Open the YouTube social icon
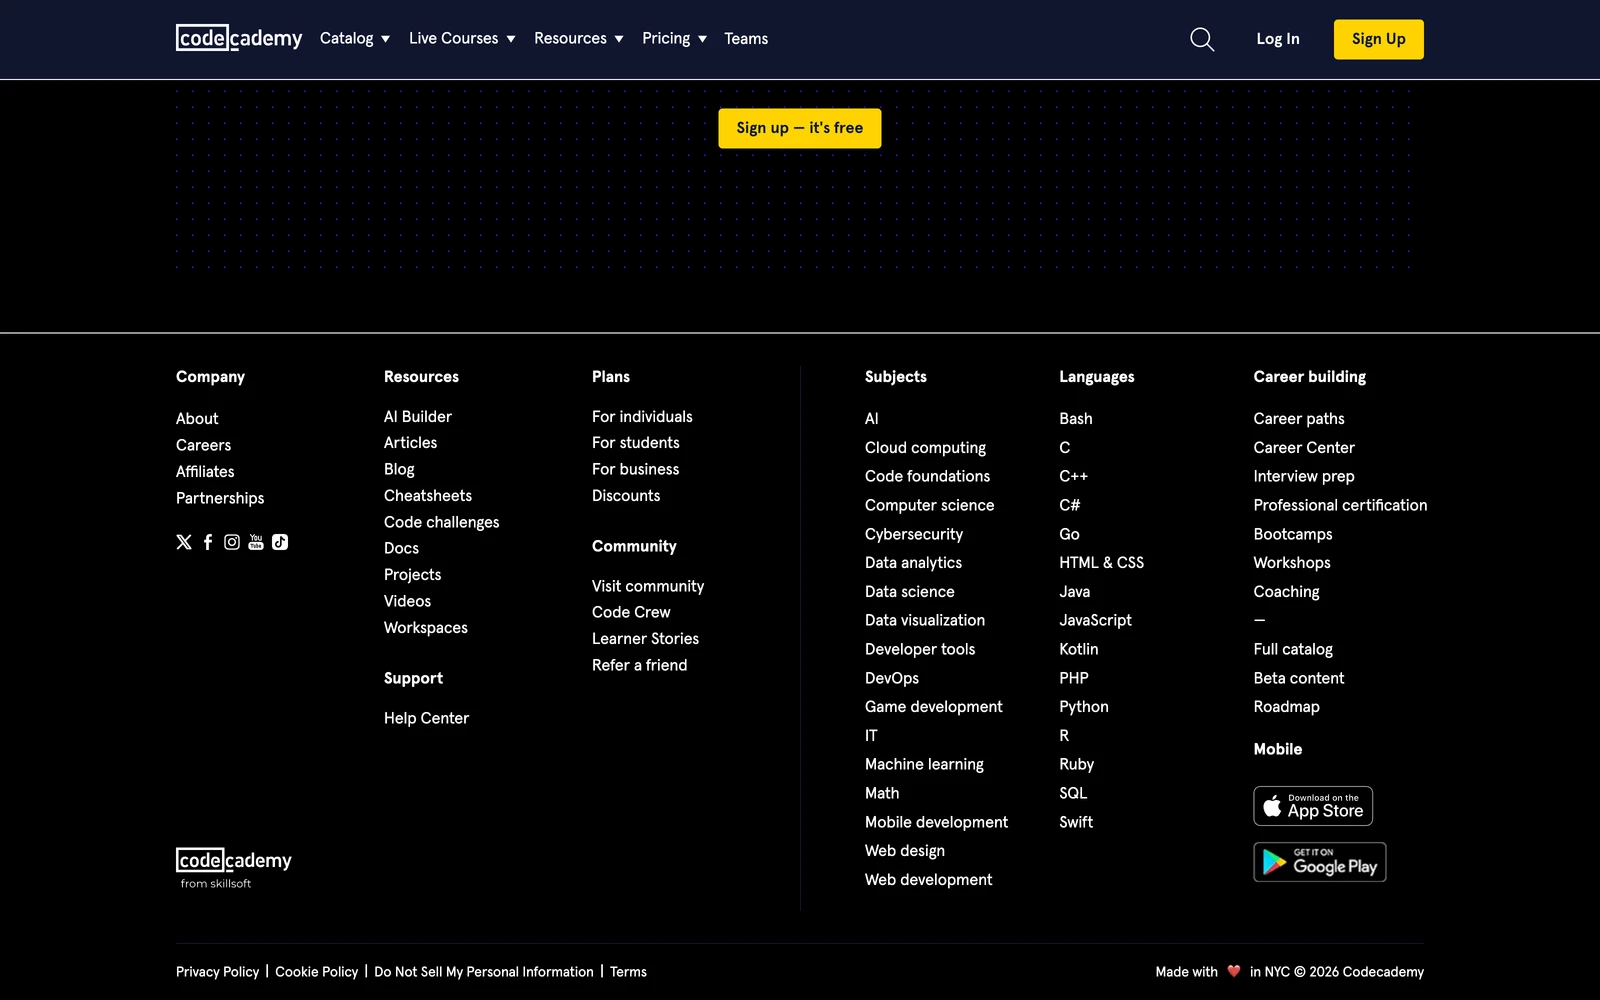1600x1000 pixels. (x=256, y=542)
